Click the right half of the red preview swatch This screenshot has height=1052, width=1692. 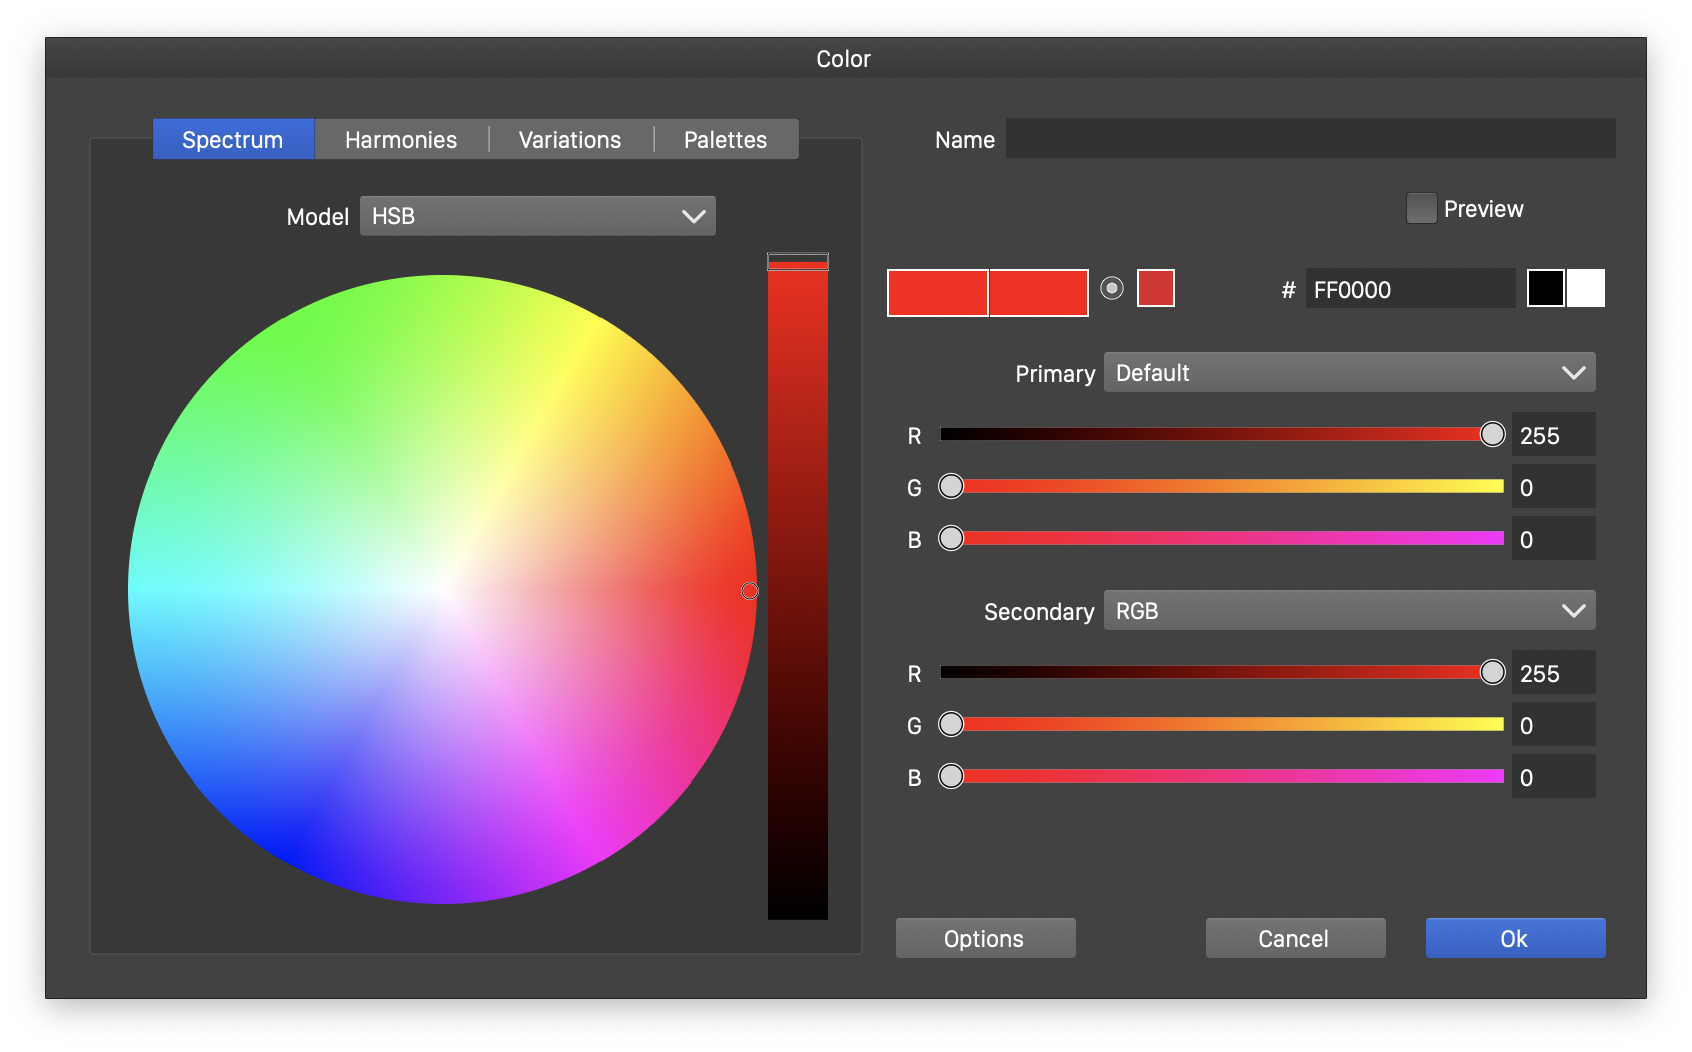(x=1038, y=293)
